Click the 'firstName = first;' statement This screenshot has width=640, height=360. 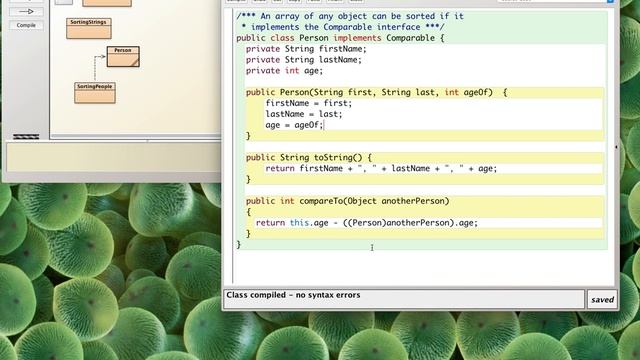click(x=309, y=103)
